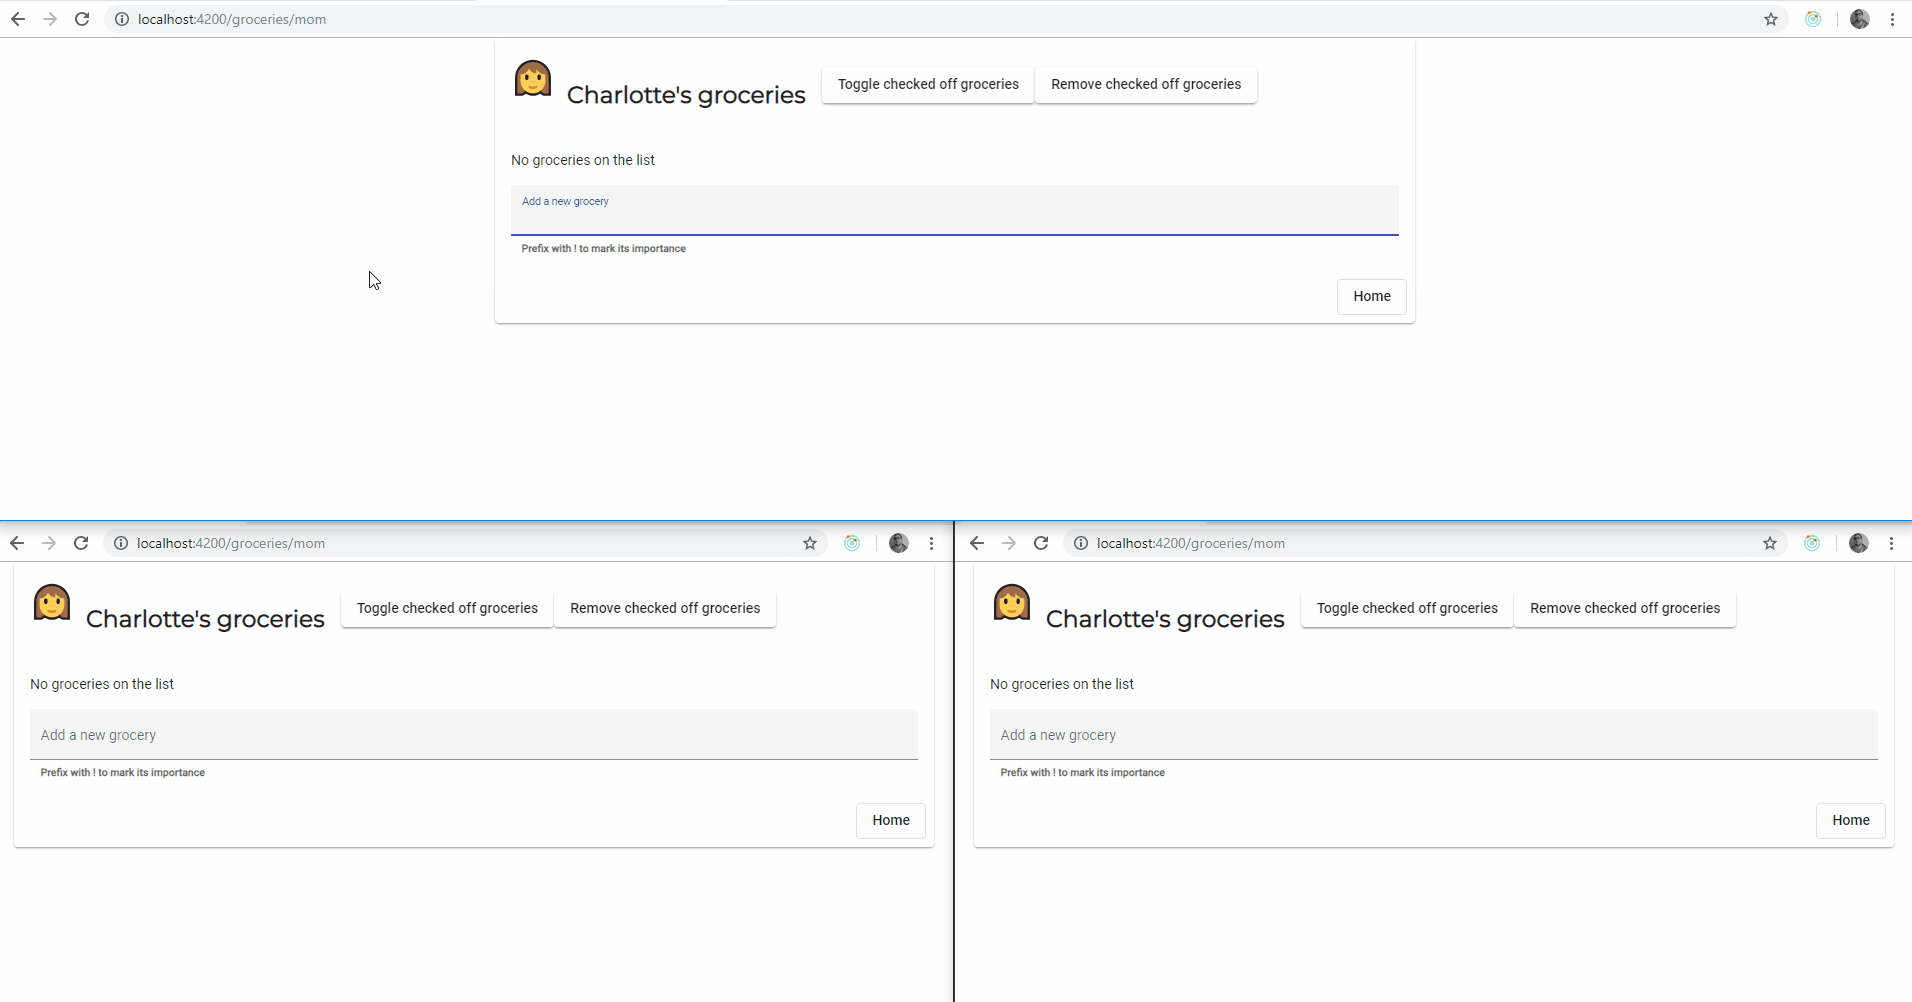Focus Add a new grocery field, bottom-left window
Screen dimensions: 1912x1002
pyautogui.click(x=474, y=735)
